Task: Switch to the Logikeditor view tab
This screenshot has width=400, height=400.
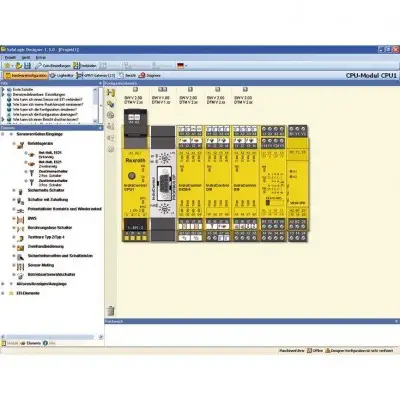Action: click(62, 76)
